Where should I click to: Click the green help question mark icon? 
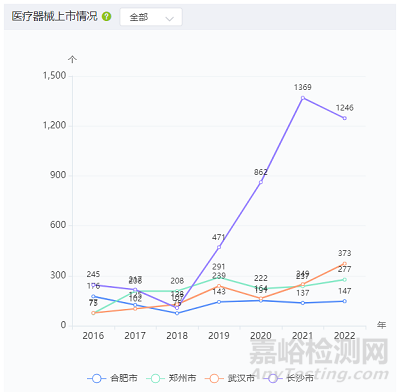(106, 16)
